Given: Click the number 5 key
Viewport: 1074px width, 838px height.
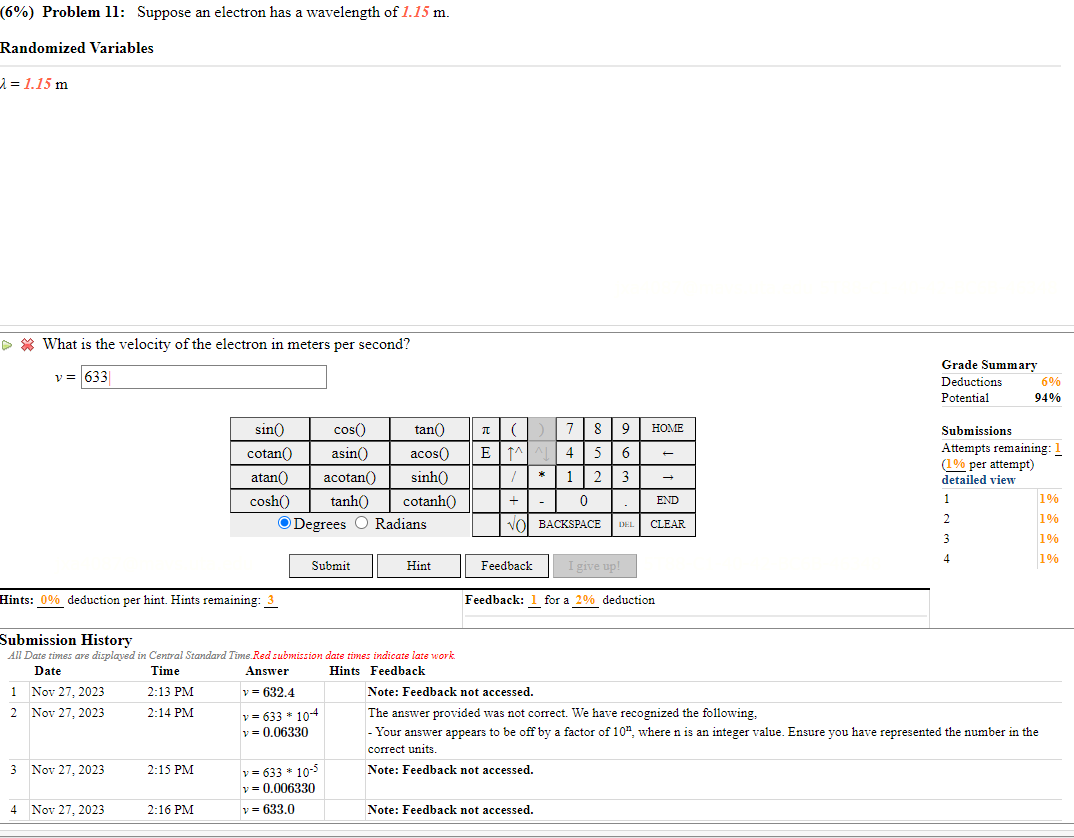Looking at the screenshot, I should 598,453.
